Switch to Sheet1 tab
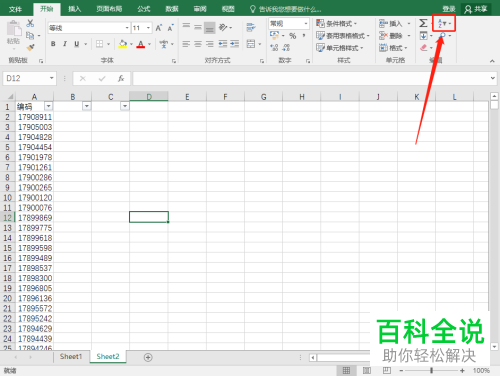 (x=71, y=357)
